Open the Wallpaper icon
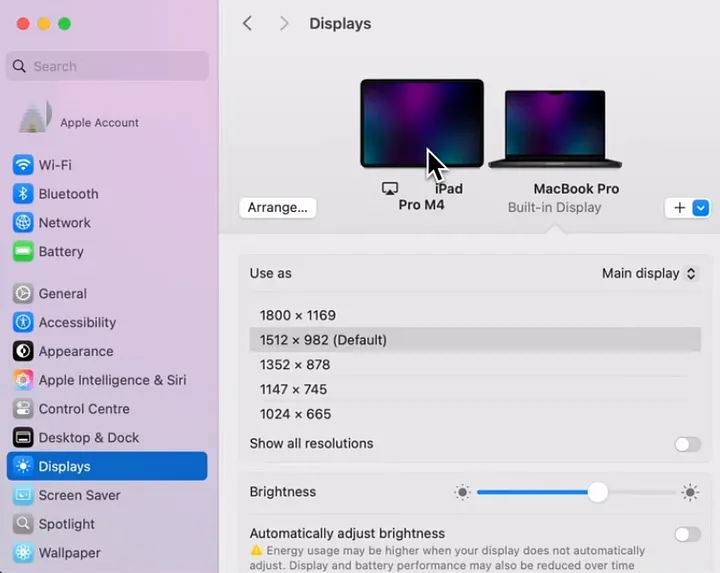The width and height of the screenshot is (720, 573). click(23, 553)
